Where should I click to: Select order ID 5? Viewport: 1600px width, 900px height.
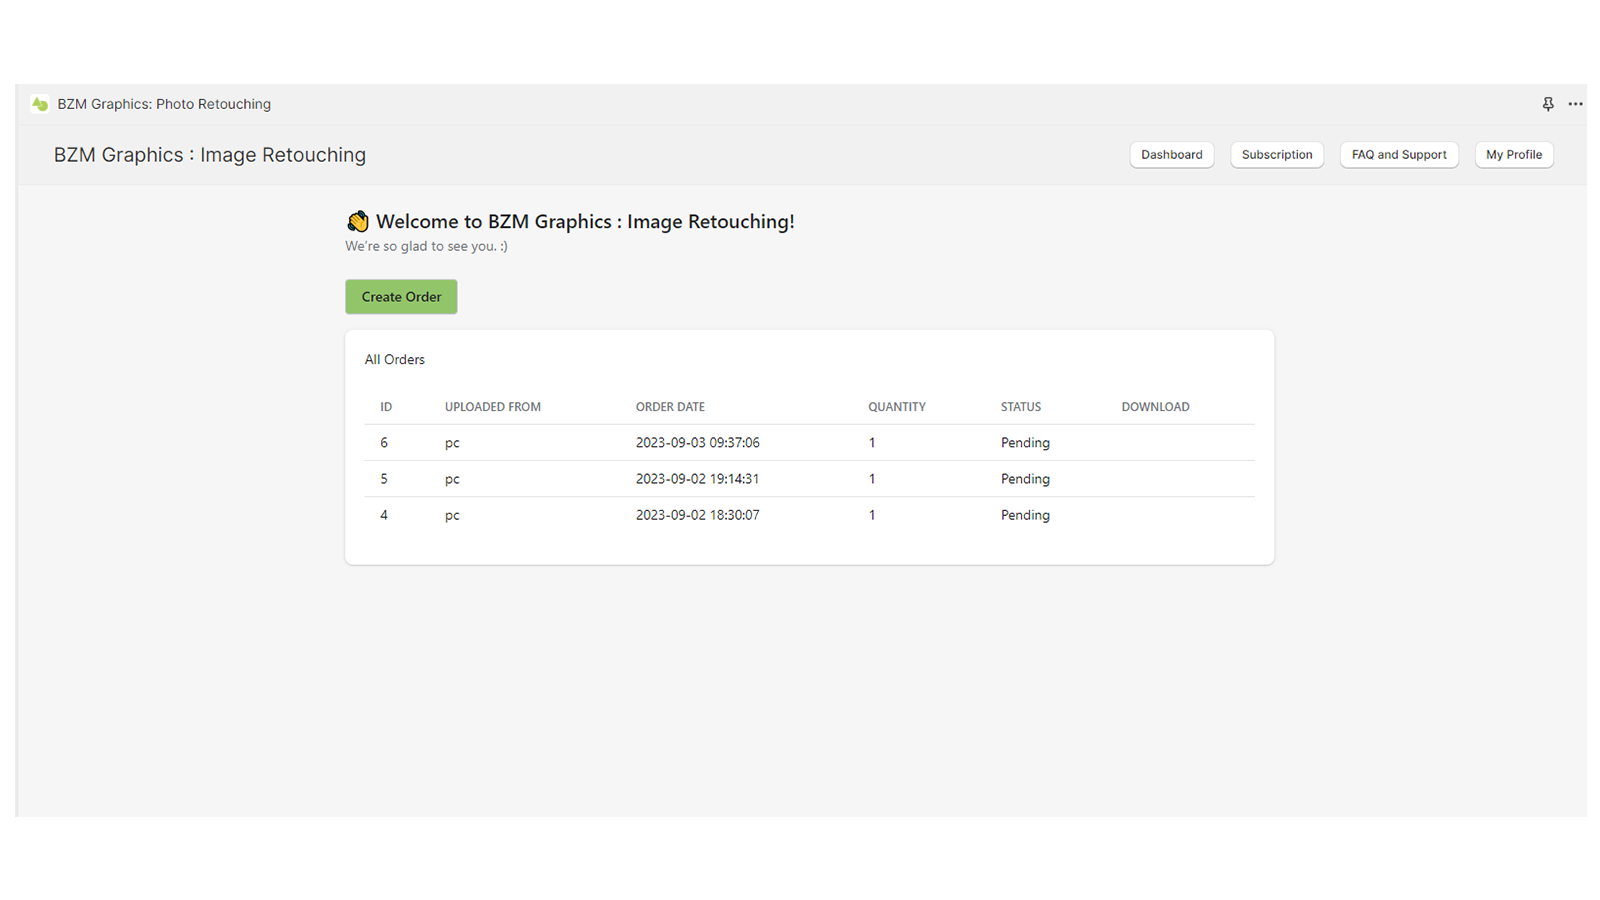click(x=384, y=479)
